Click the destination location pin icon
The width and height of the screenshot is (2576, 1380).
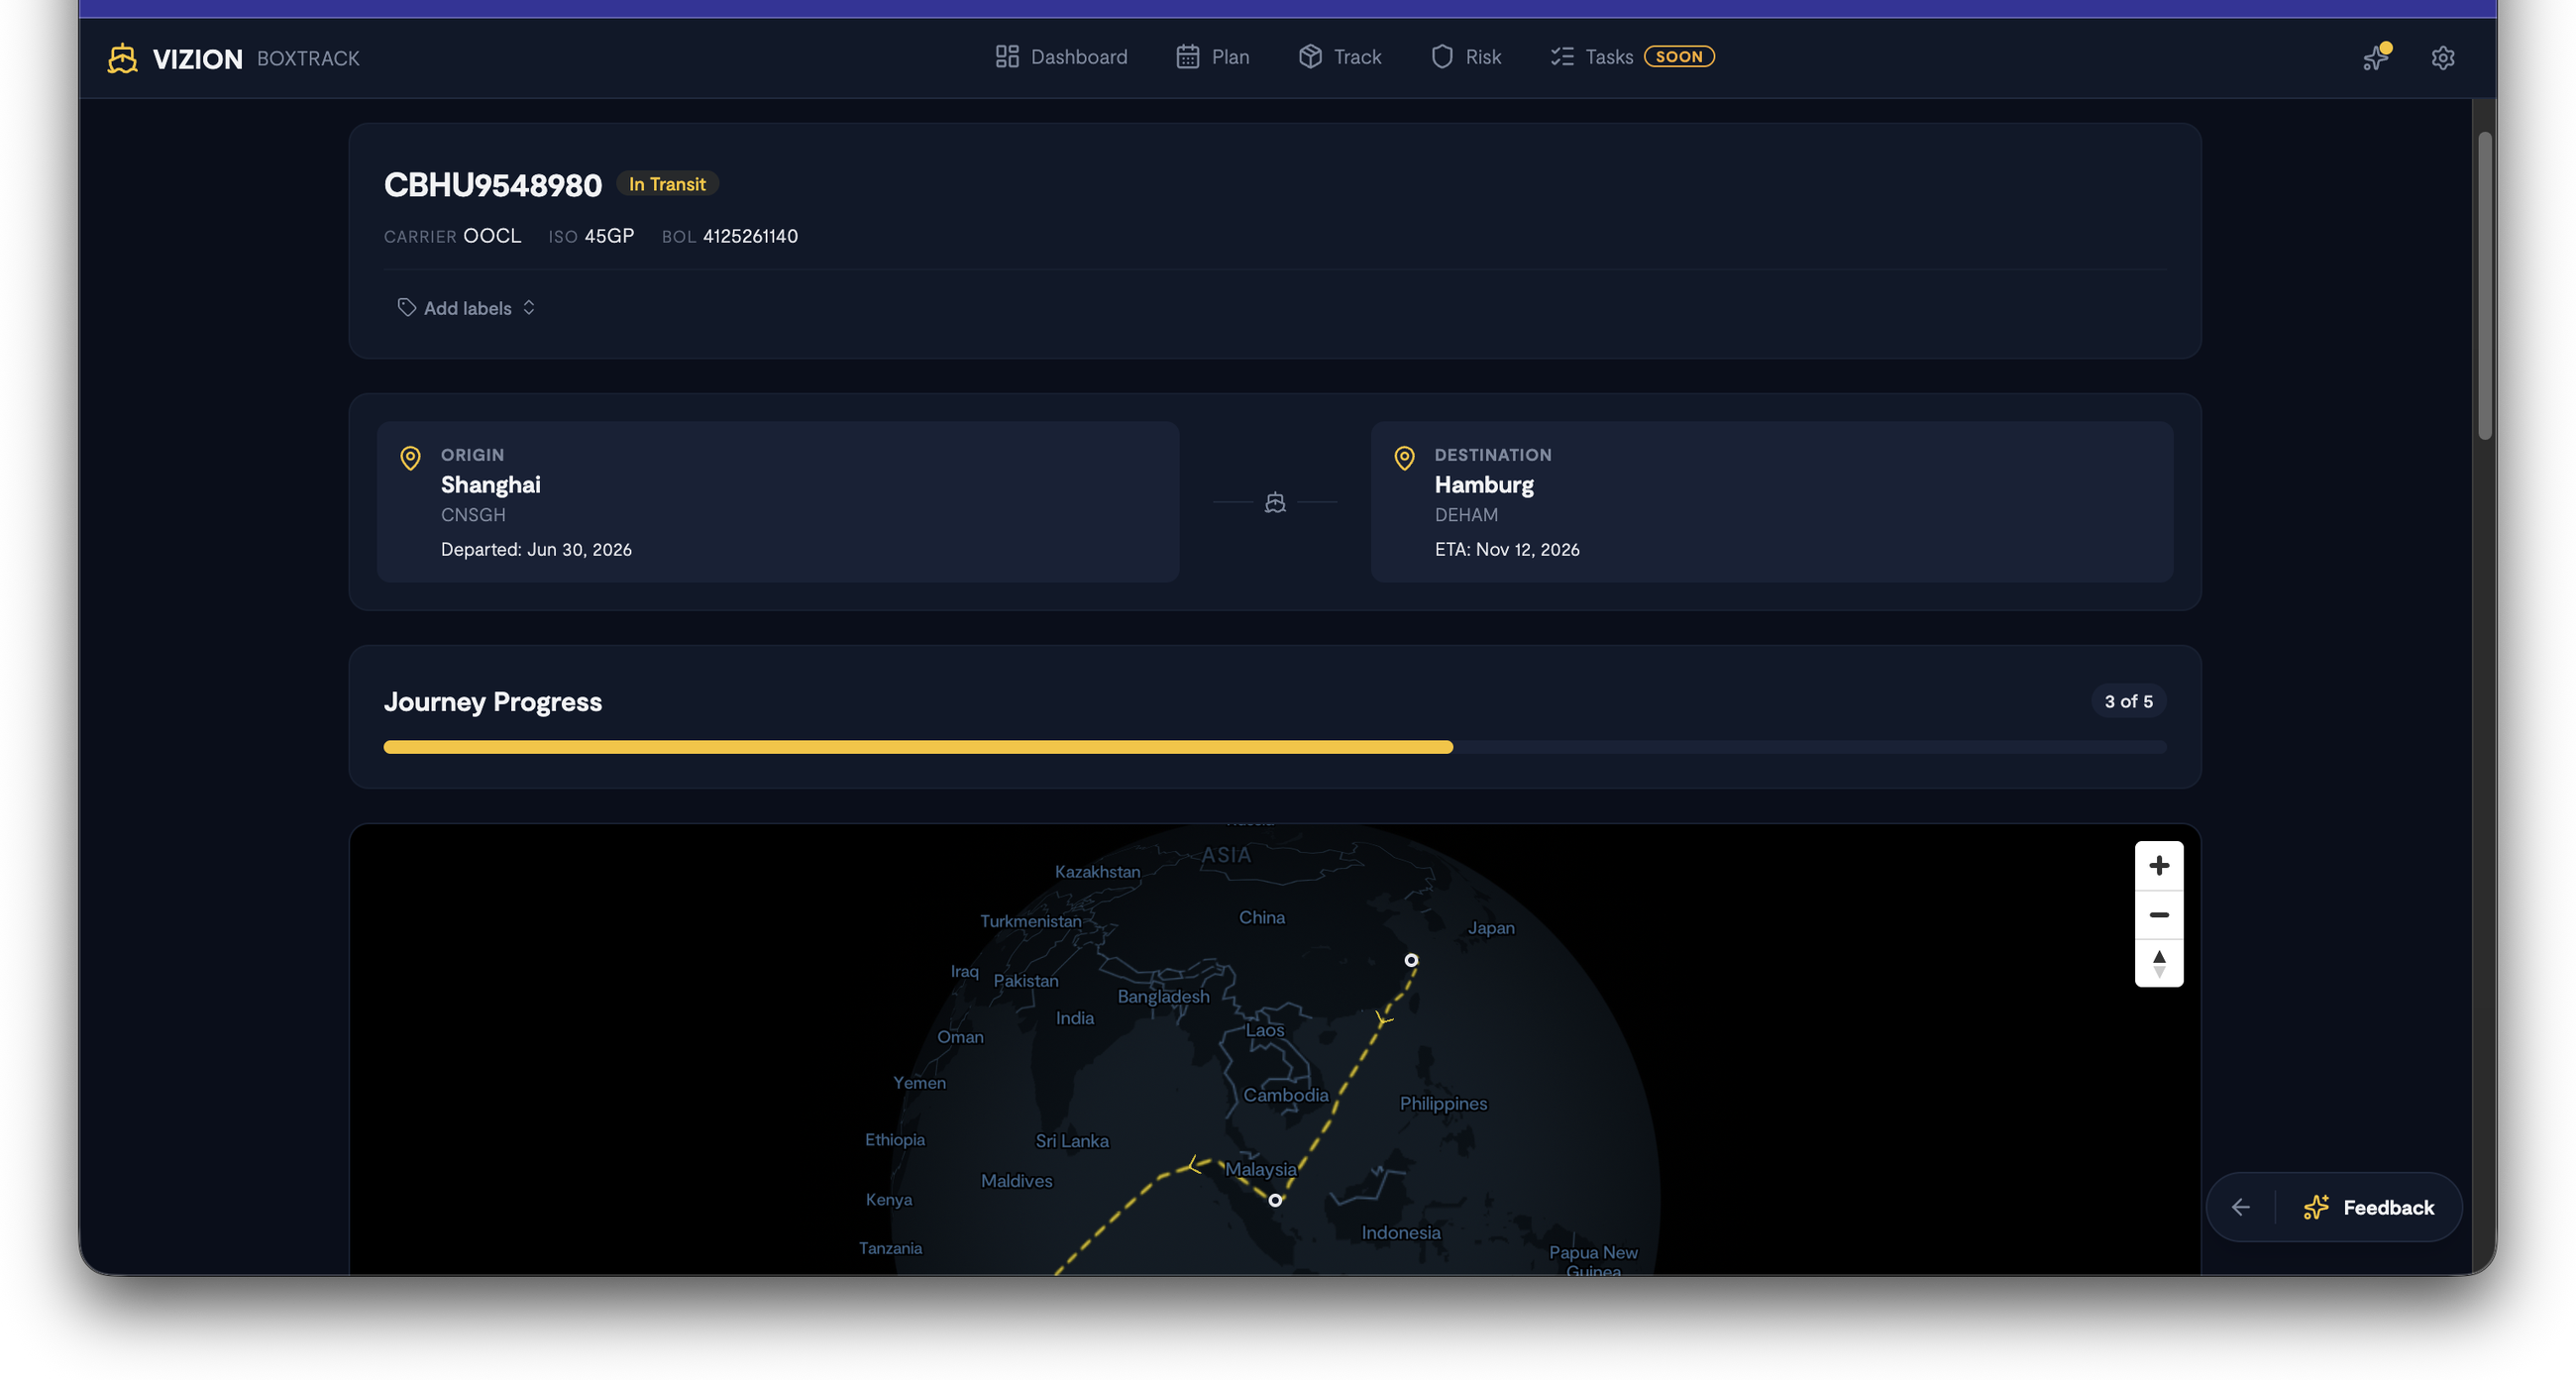click(1404, 458)
